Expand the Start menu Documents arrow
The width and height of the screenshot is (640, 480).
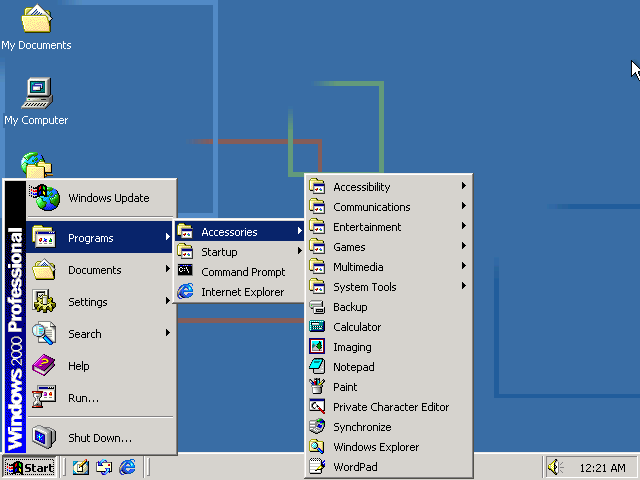point(167,269)
